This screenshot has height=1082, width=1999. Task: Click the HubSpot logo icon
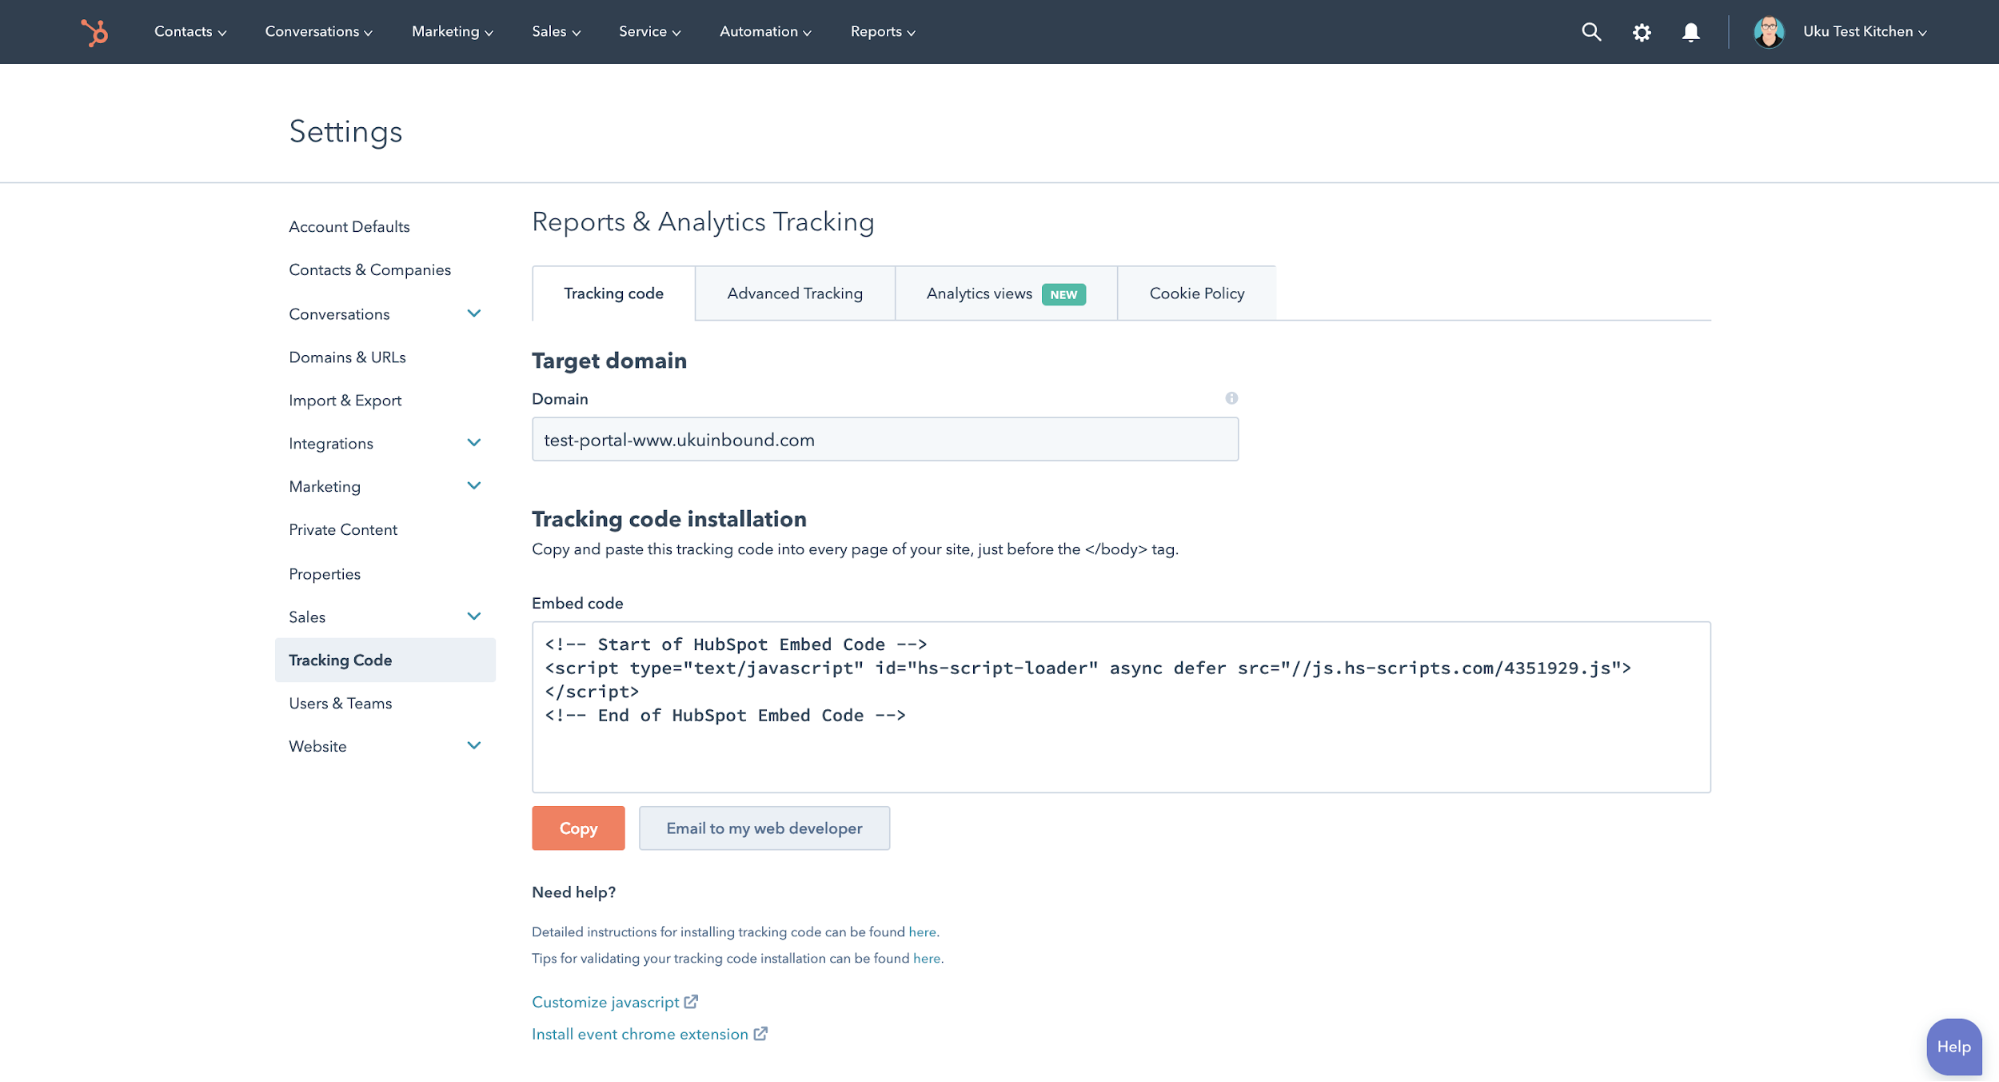coord(95,31)
